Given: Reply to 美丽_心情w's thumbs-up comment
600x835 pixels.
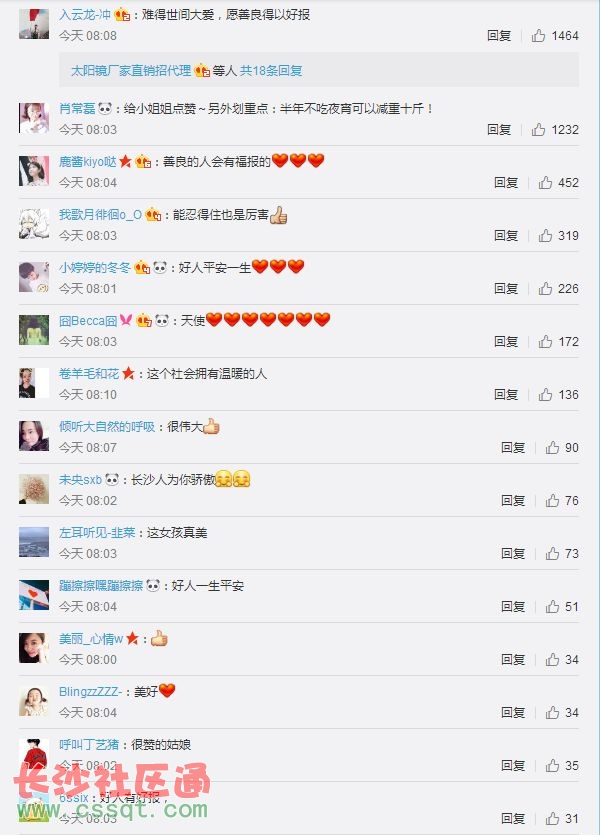Looking at the screenshot, I should pyautogui.click(x=513, y=660).
